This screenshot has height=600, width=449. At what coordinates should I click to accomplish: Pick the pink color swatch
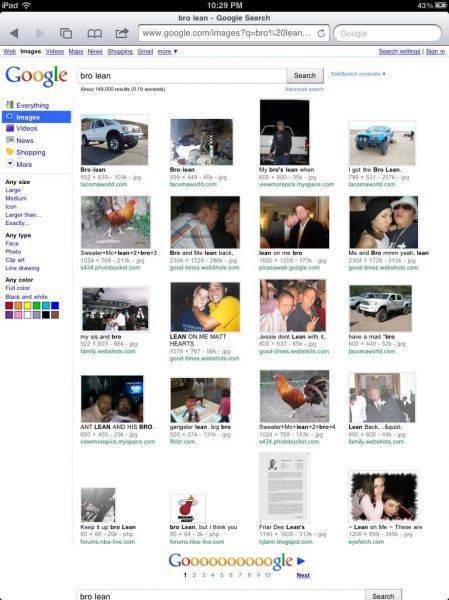(x=18, y=315)
